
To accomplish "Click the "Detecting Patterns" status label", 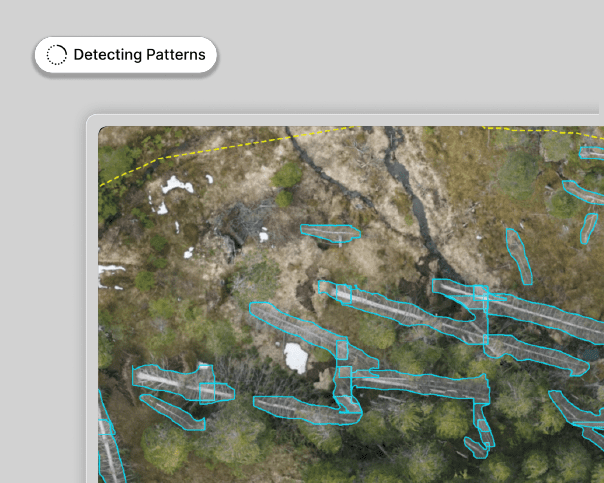I will click(139, 55).
